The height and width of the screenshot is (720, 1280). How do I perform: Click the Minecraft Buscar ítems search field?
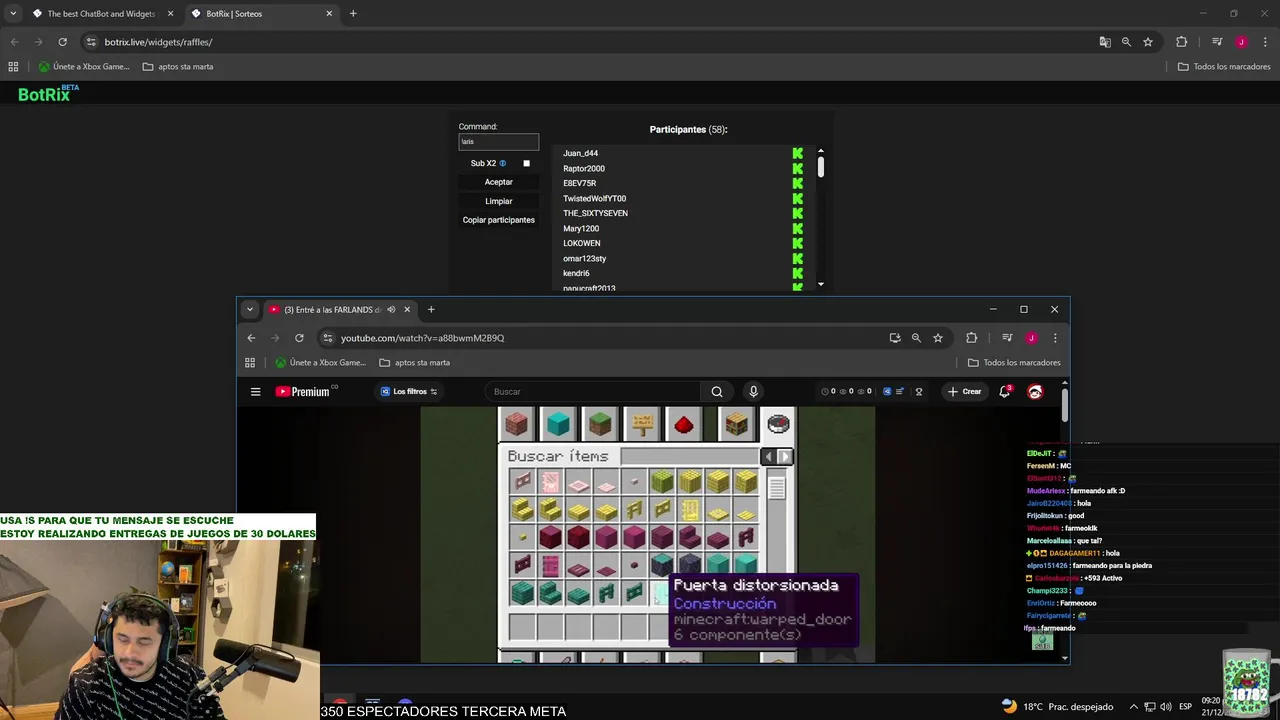click(688, 457)
